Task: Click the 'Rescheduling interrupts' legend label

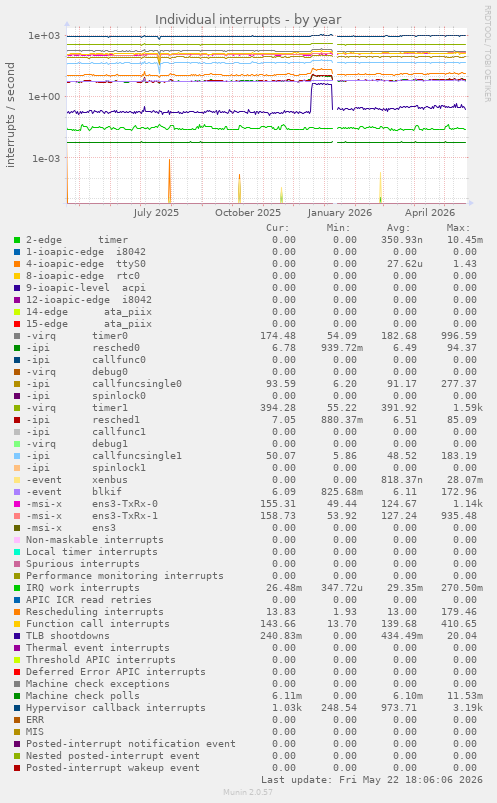Action: pyautogui.click(x=95, y=611)
